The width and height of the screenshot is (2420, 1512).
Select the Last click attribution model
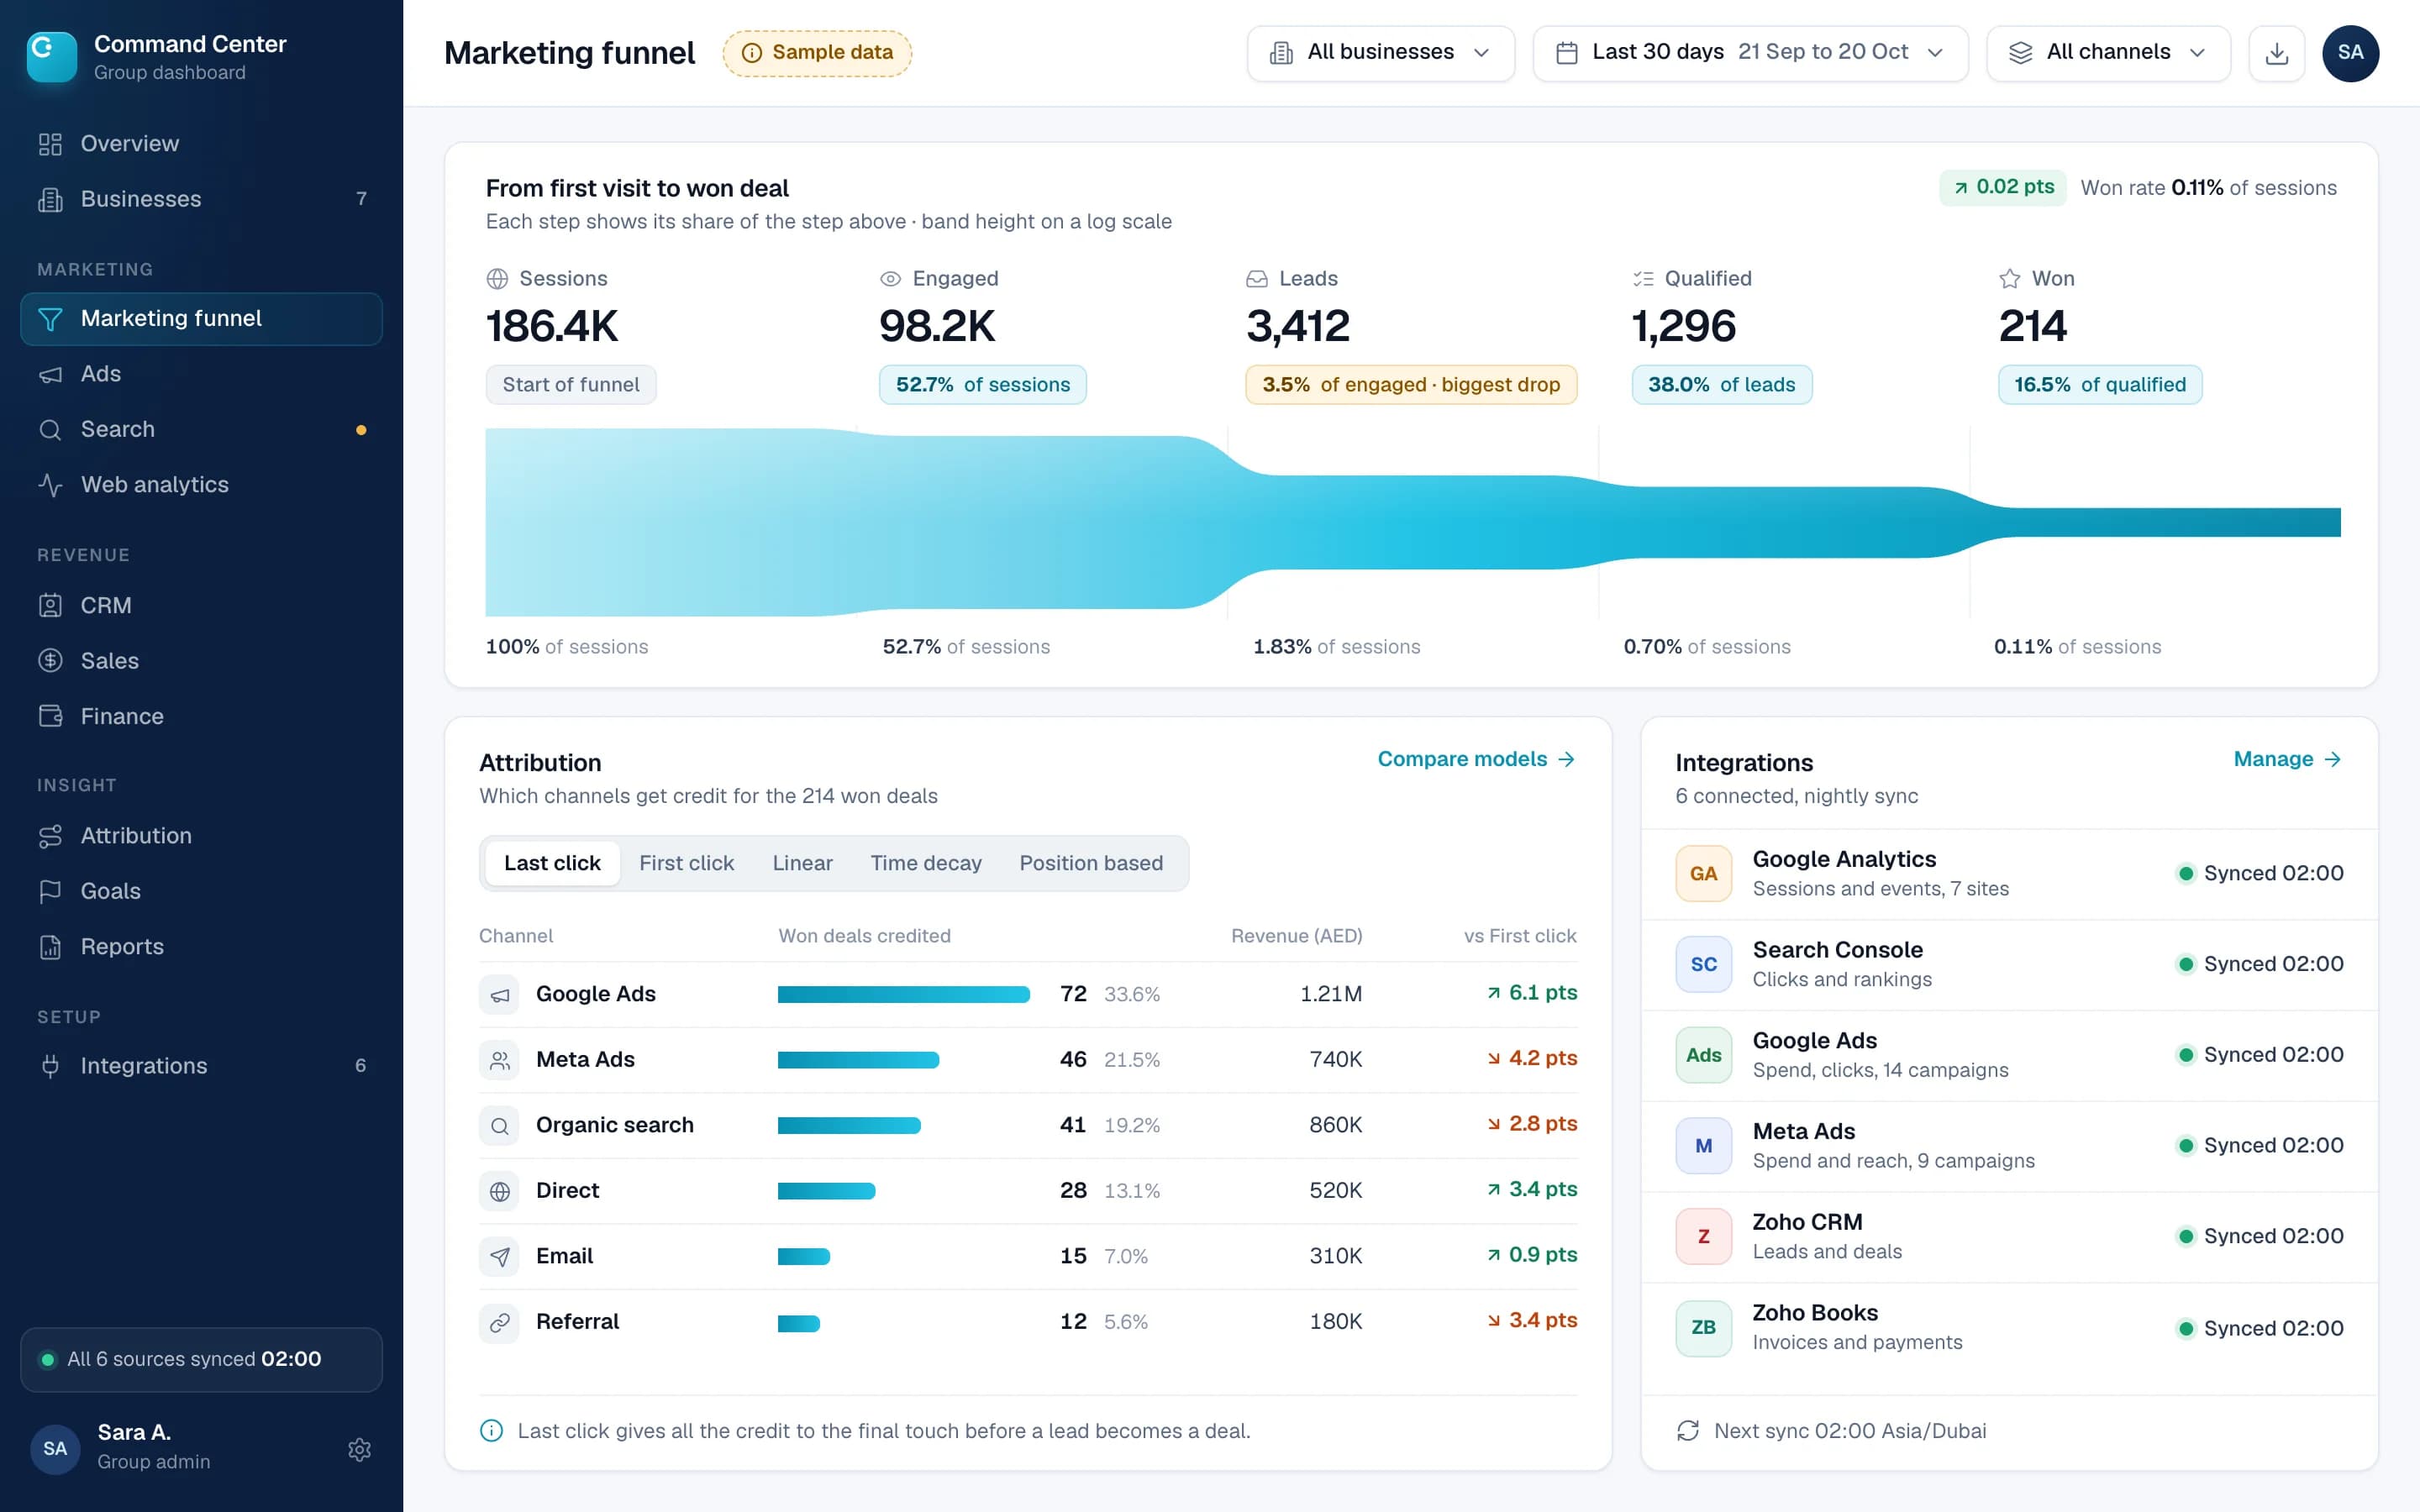(552, 863)
